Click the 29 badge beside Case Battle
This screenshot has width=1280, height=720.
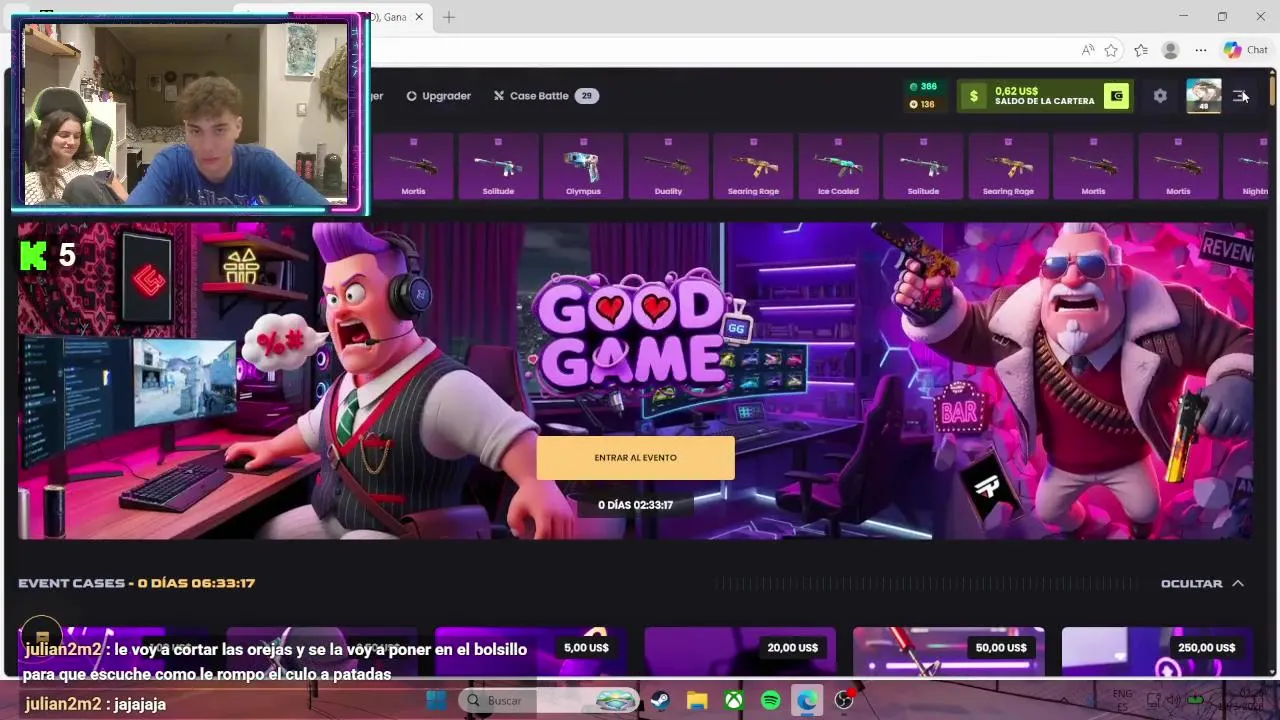pyautogui.click(x=587, y=96)
